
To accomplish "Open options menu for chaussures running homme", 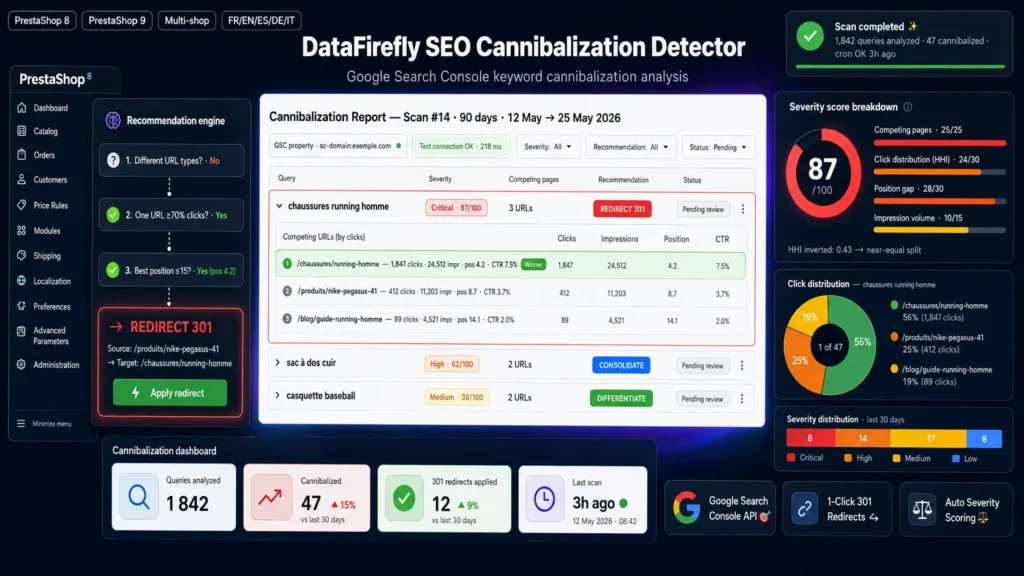I will (x=743, y=209).
